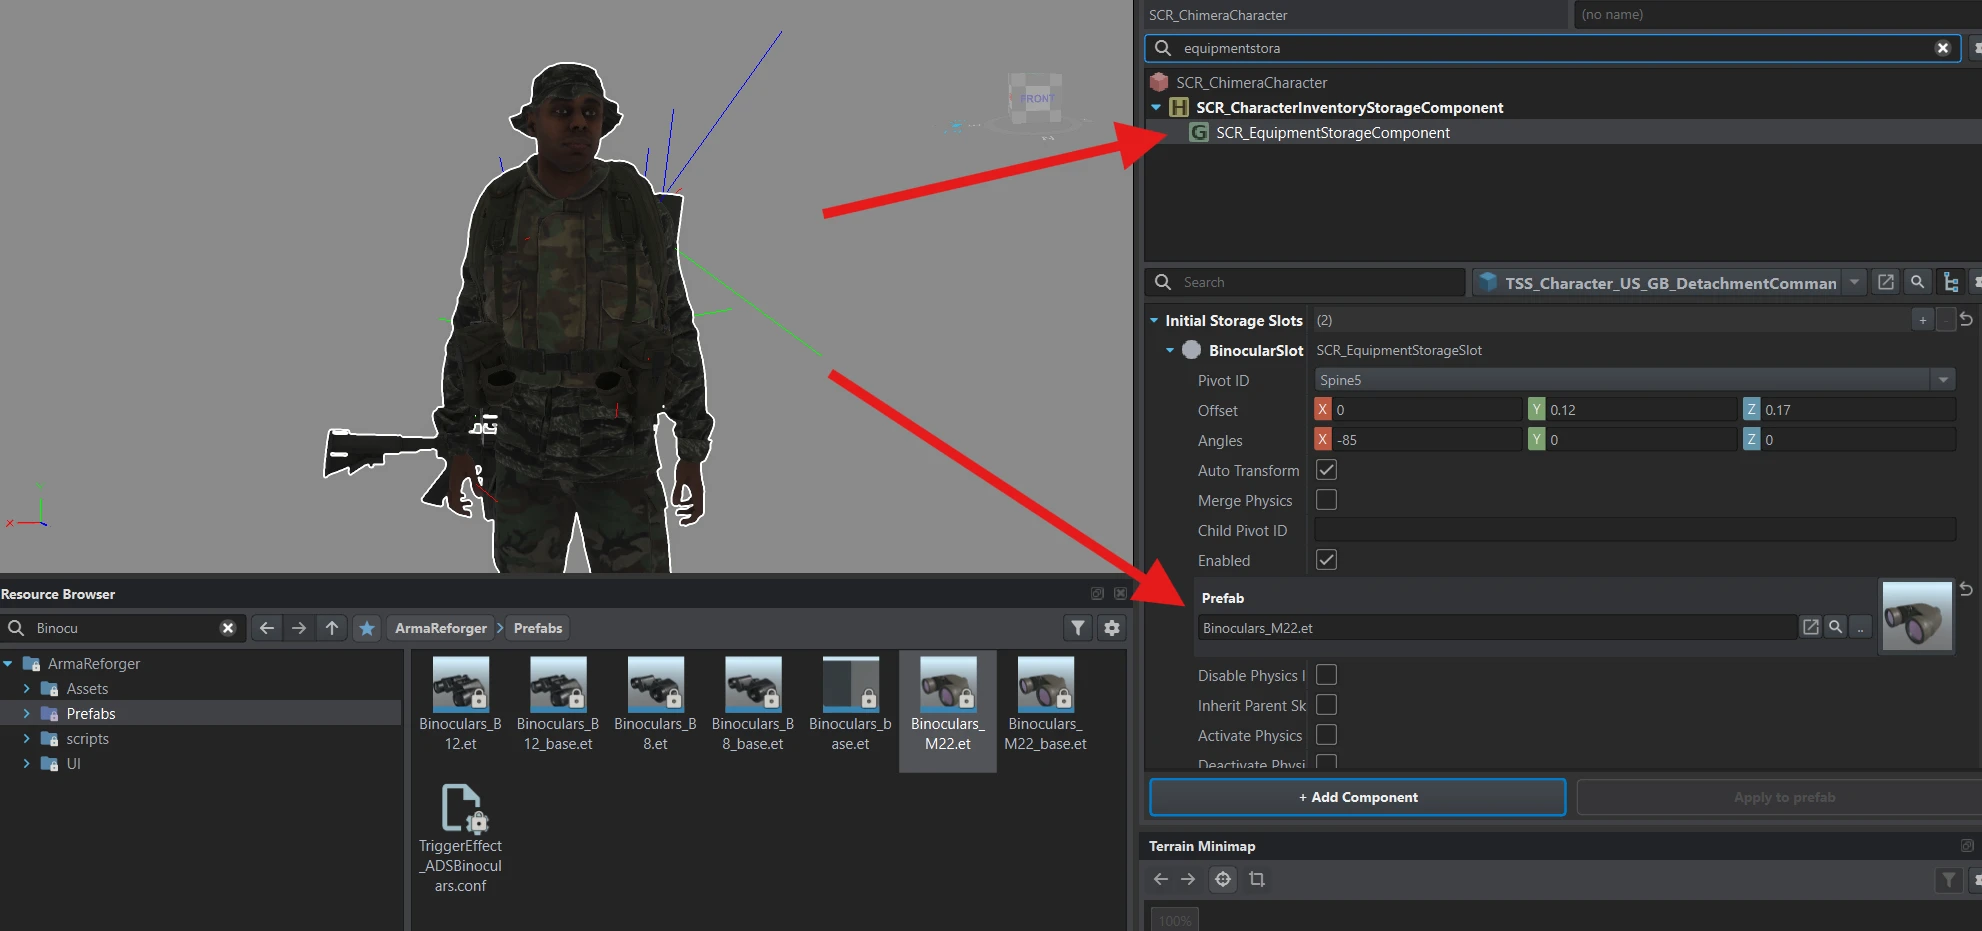Float the Resource Browser panel
This screenshot has height=931, width=1982.
[x=1097, y=594]
